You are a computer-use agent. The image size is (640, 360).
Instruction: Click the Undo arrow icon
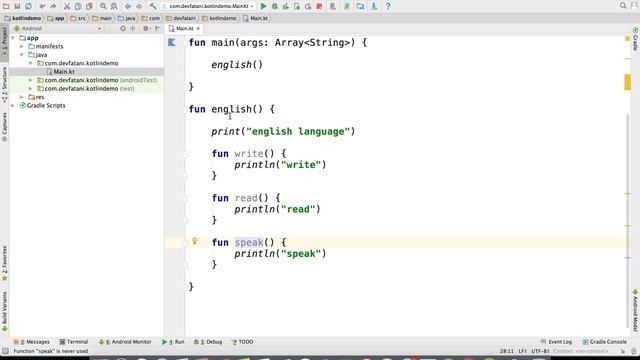(x=42, y=6)
